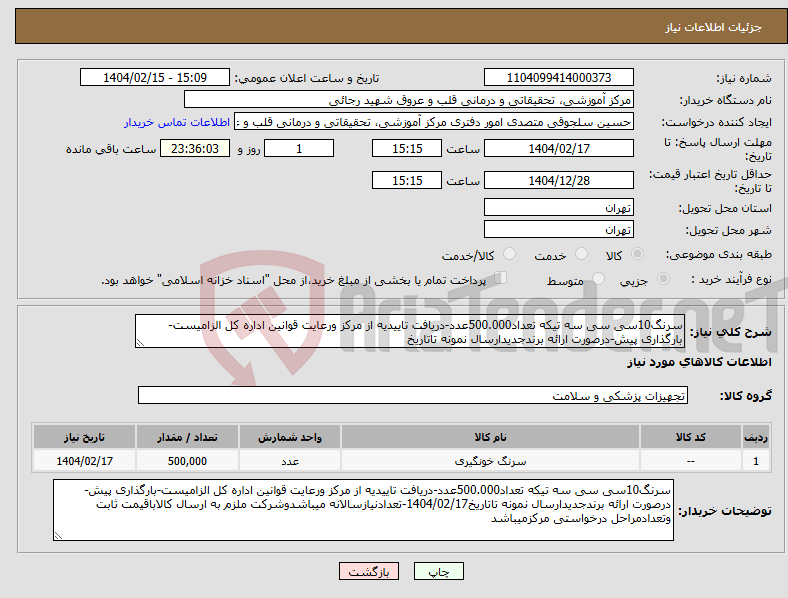Click the سرنگ خونگیری item name cell
788x598 pixels.
(x=490, y=461)
